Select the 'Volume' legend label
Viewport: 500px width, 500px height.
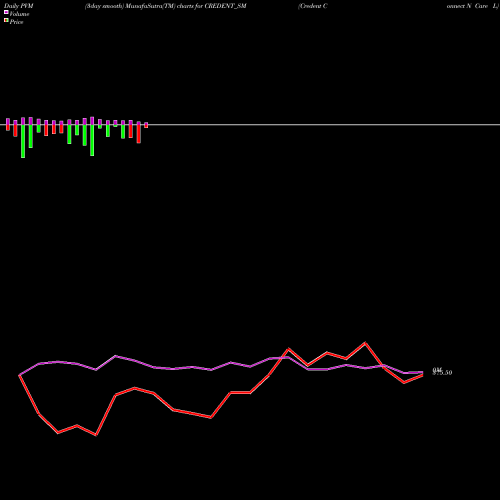pos(19,14)
